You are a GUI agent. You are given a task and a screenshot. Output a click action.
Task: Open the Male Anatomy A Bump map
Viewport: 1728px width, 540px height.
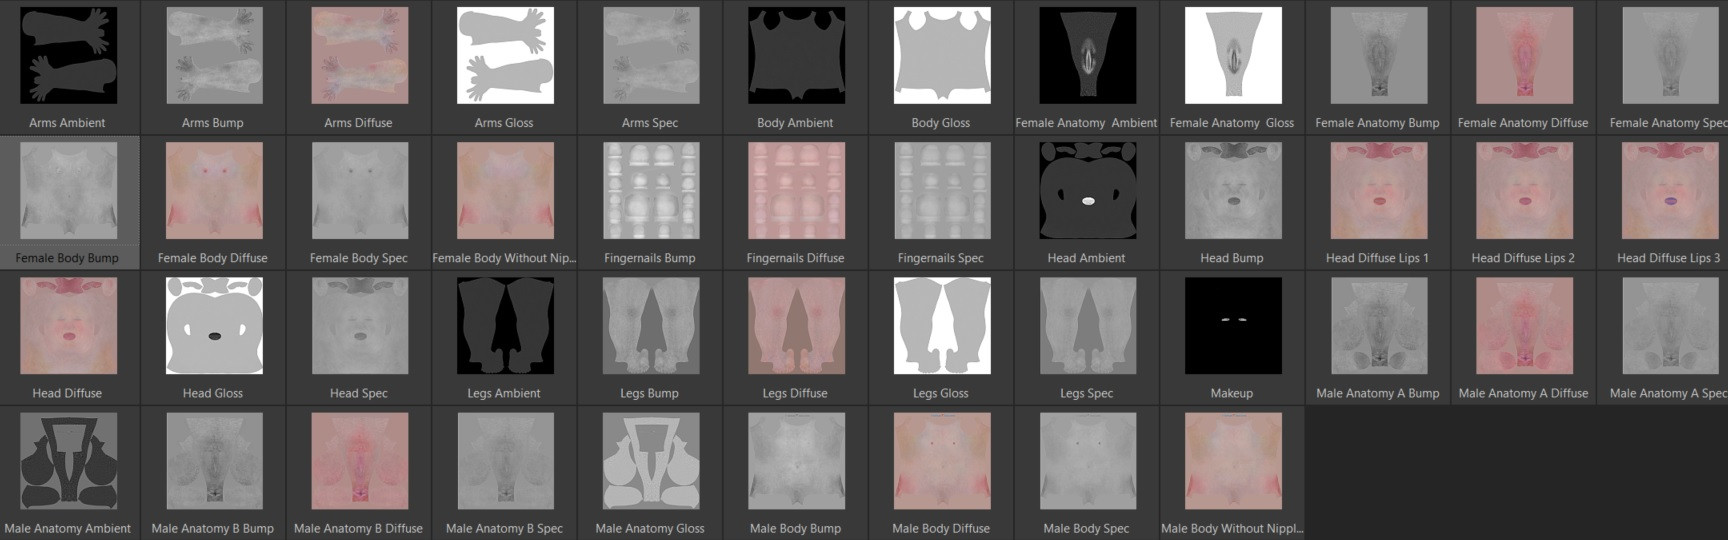1379,326
